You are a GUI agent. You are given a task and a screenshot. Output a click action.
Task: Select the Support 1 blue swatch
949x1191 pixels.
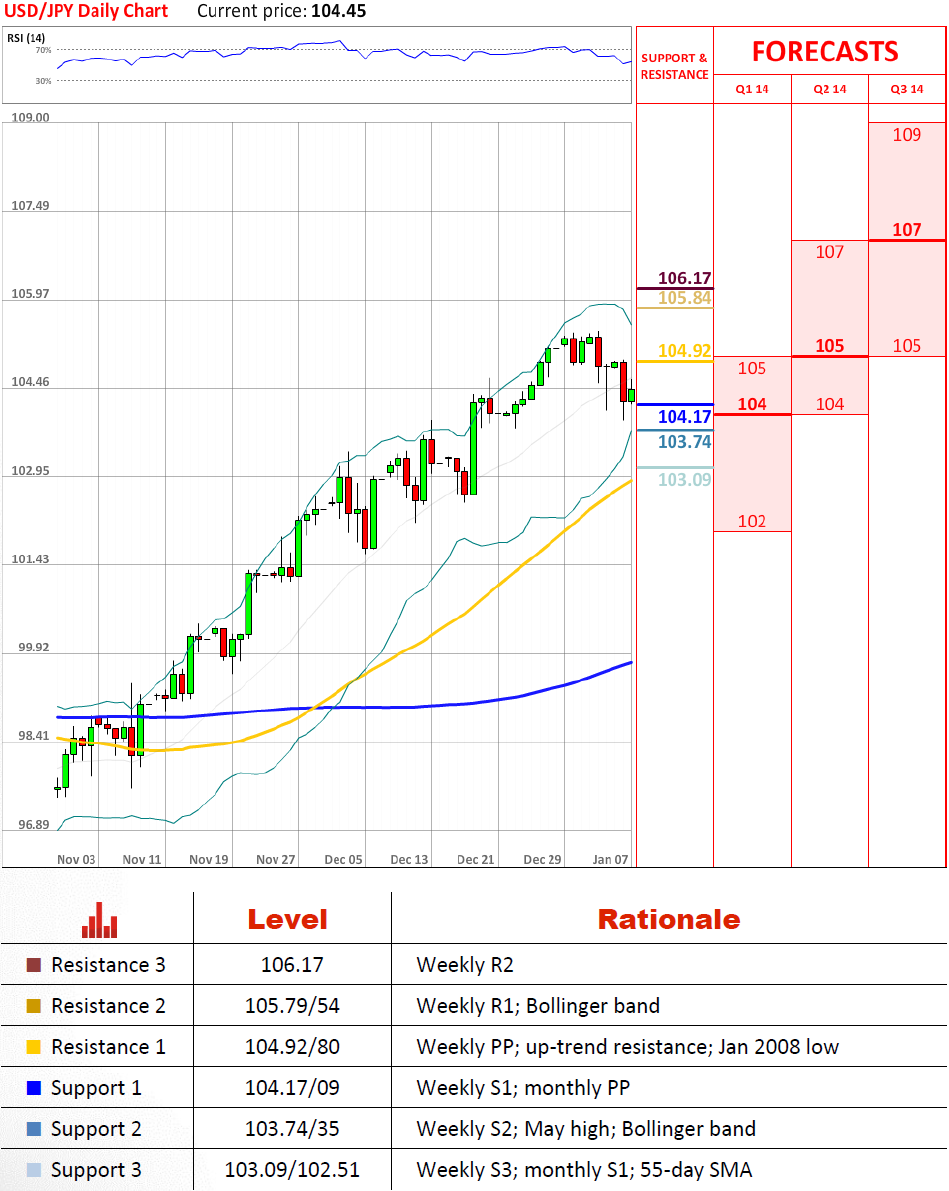click(34, 1088)
